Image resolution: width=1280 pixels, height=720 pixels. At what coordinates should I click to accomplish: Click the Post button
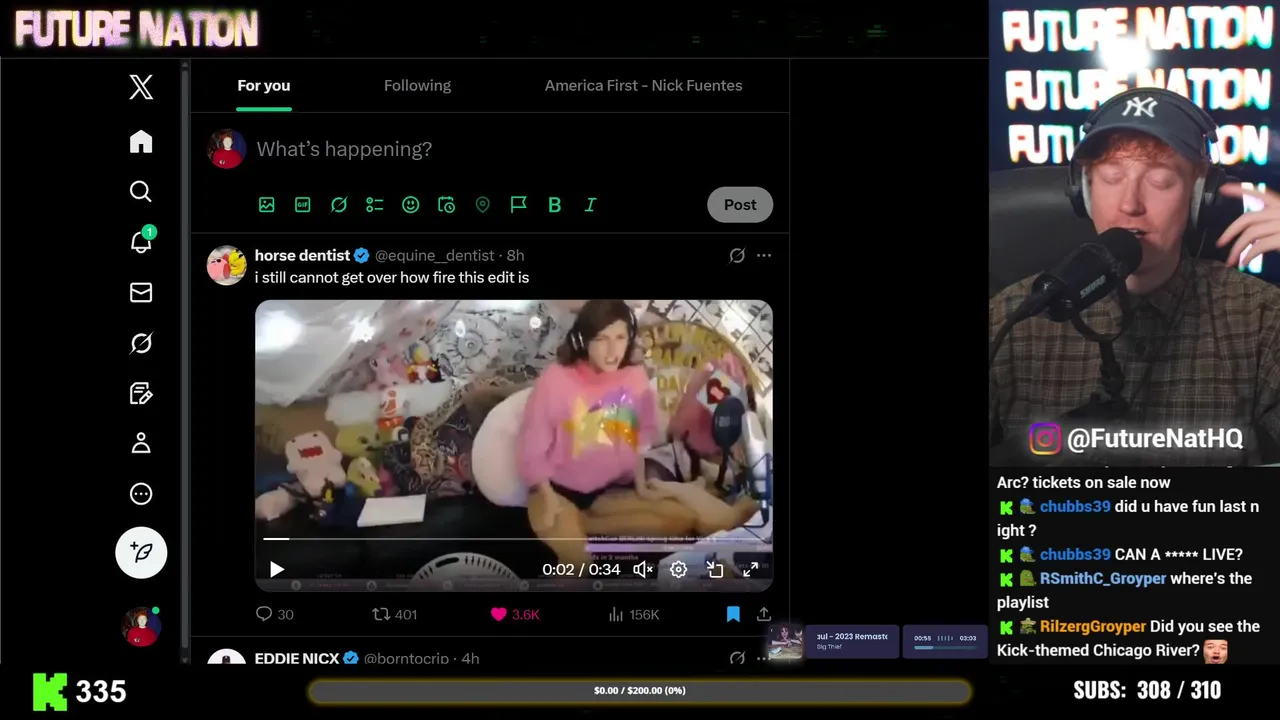(x=740, y=204)
